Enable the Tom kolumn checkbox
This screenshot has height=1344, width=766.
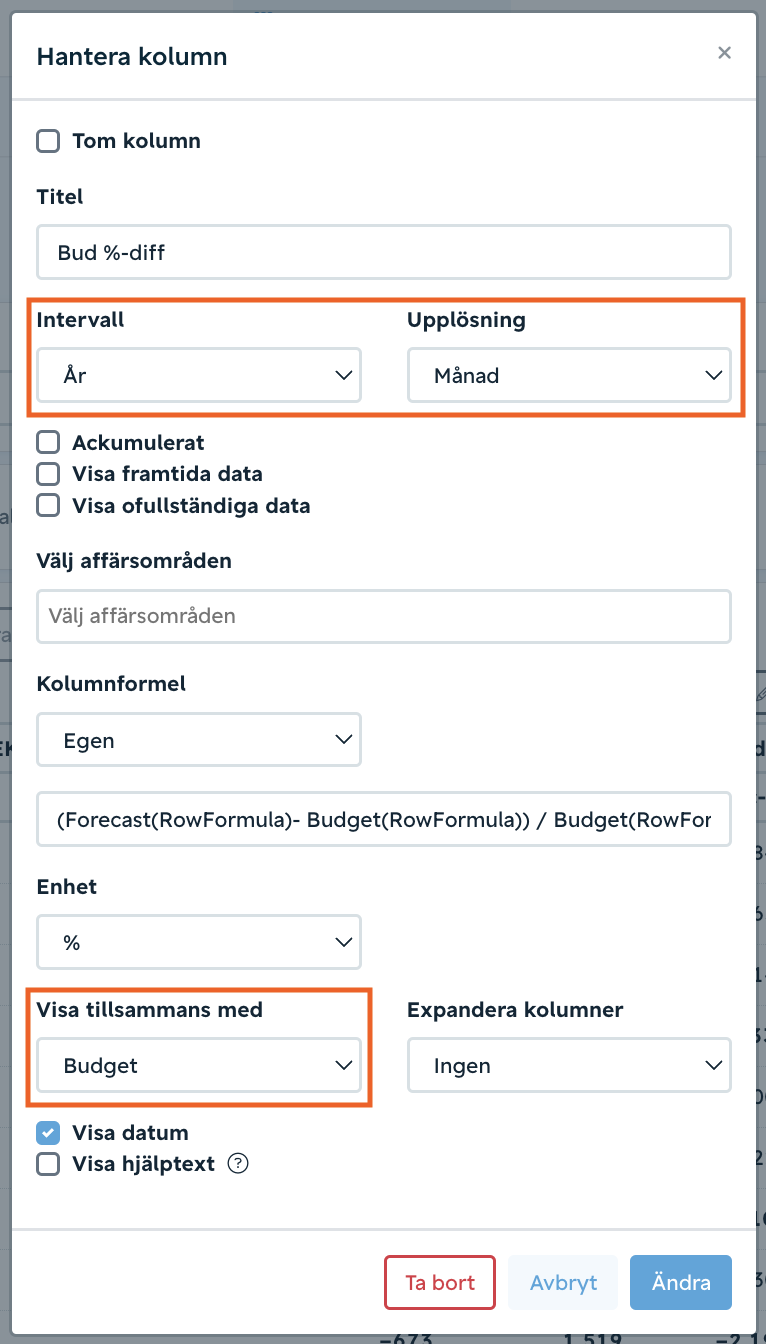tap(48, 141)
